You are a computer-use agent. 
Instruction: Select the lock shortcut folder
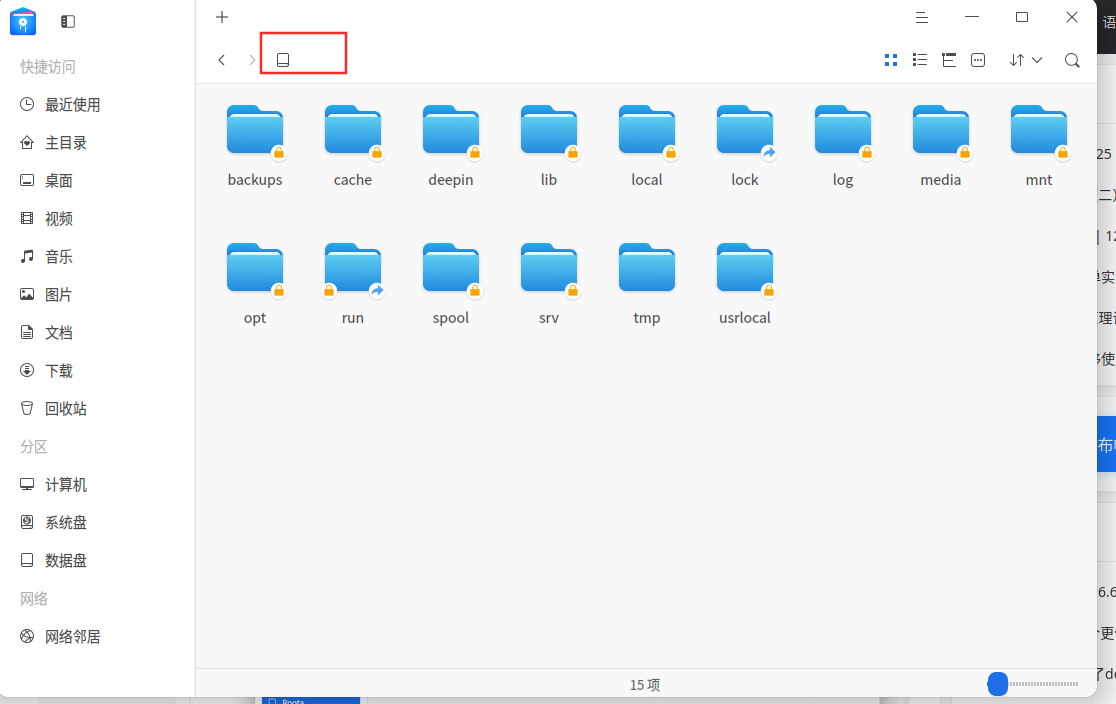coord(745,145)
